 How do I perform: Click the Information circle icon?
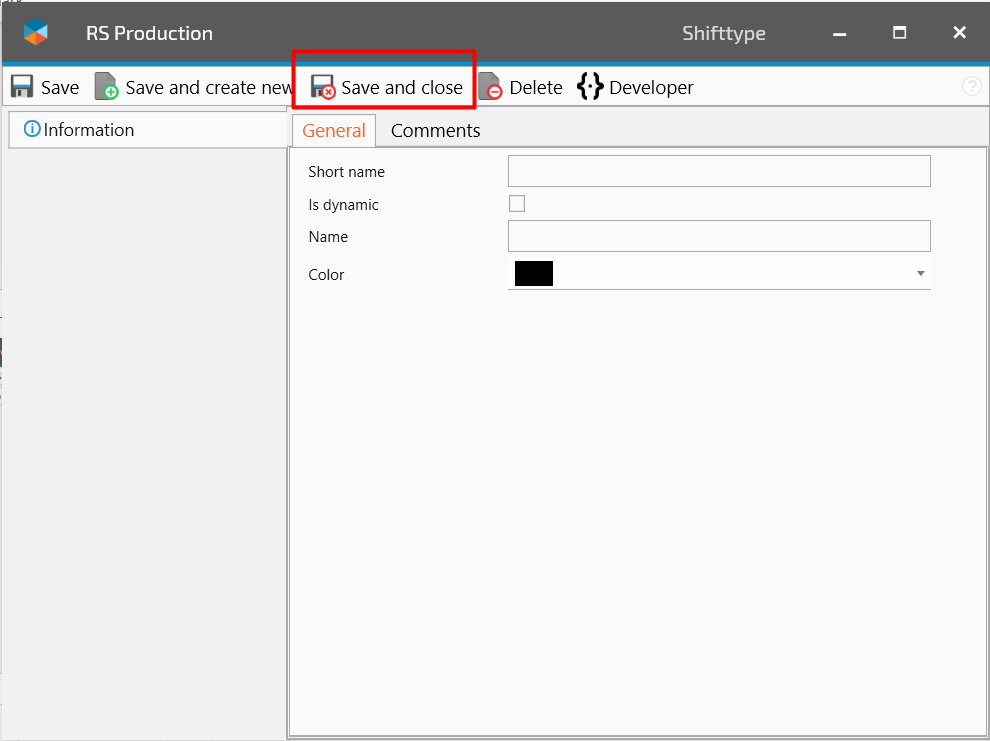click(32, 129)
